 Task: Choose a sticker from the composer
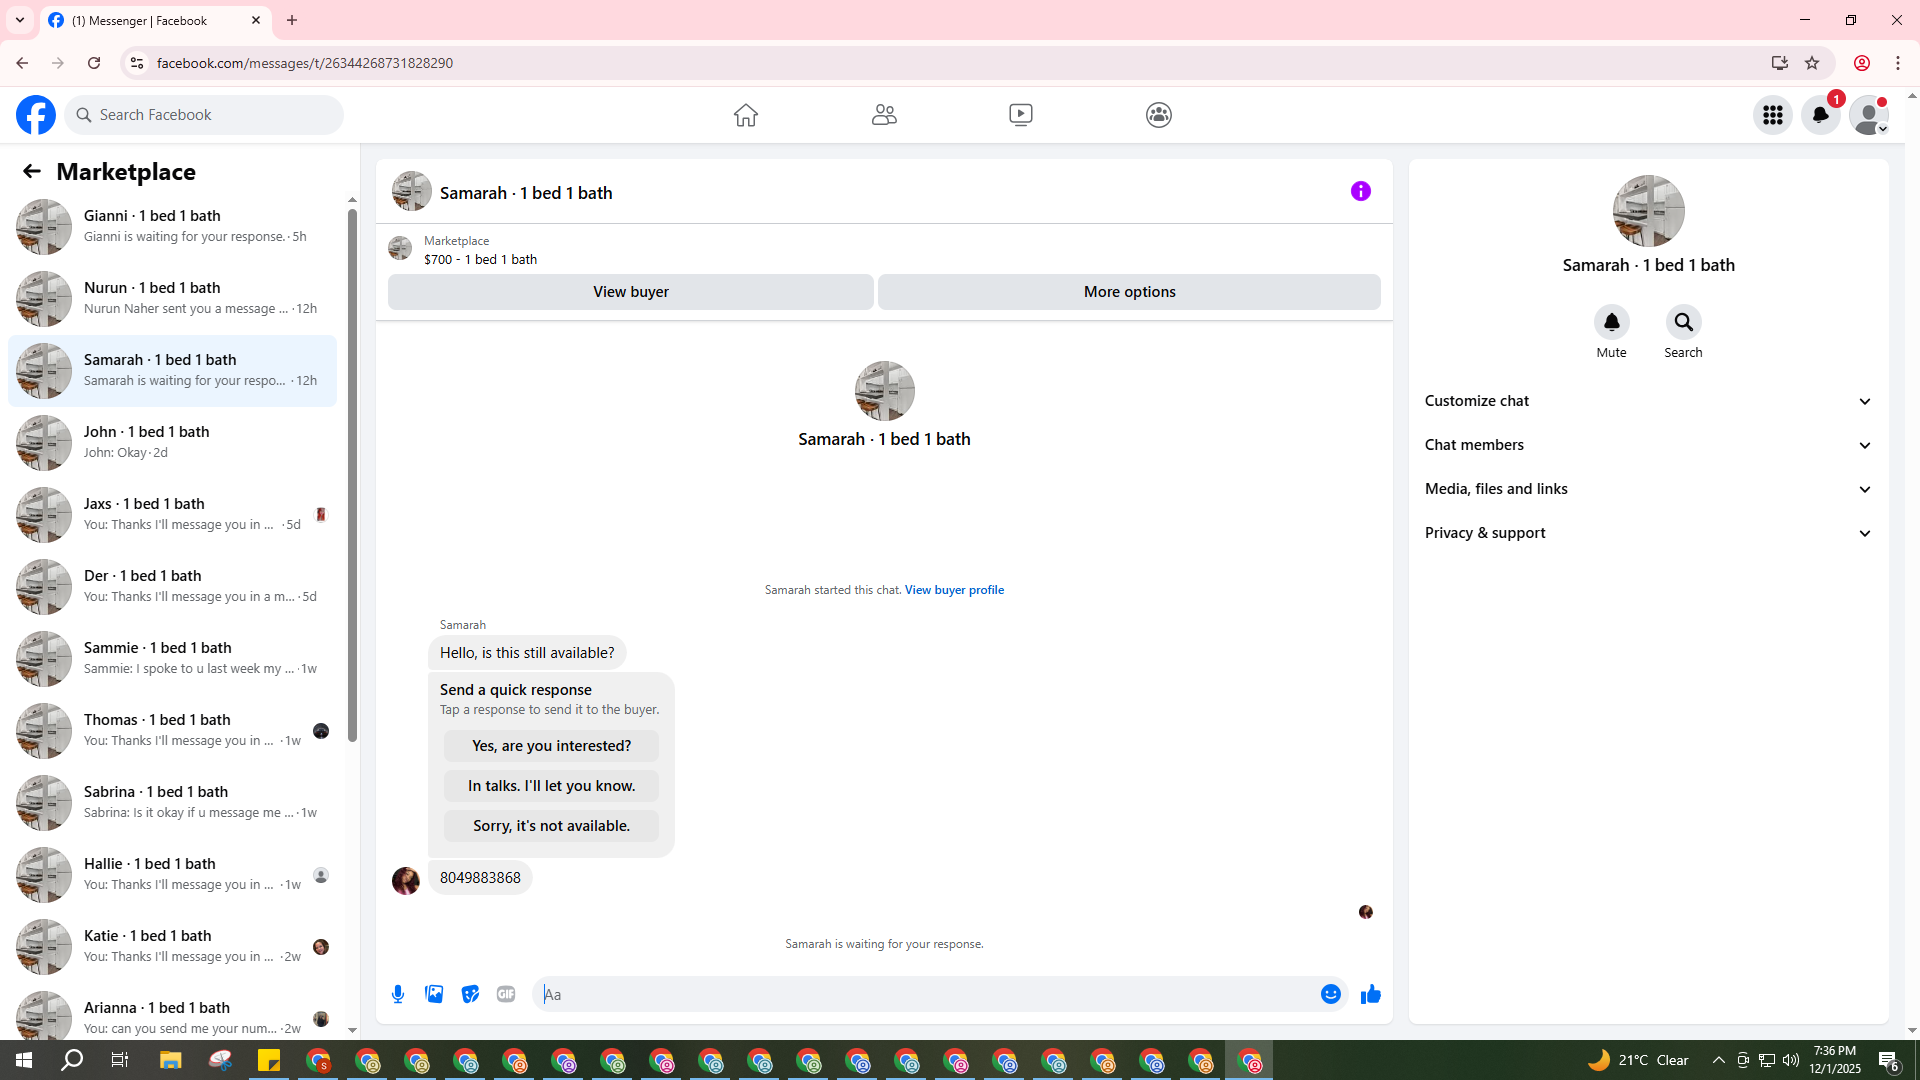click(x=470, y=994)
